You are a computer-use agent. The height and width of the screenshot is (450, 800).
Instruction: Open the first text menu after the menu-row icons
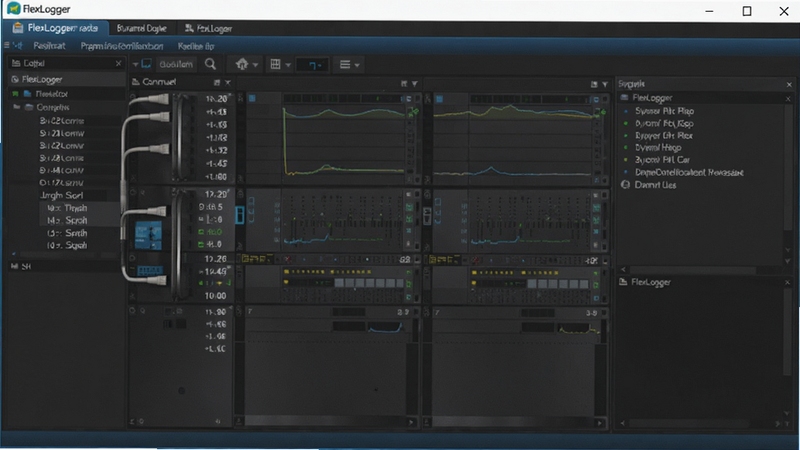(x=49, y=46)
